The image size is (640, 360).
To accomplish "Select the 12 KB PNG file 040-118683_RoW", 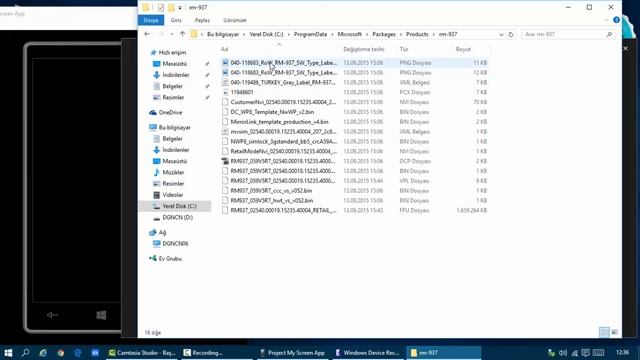I will 354,73.
